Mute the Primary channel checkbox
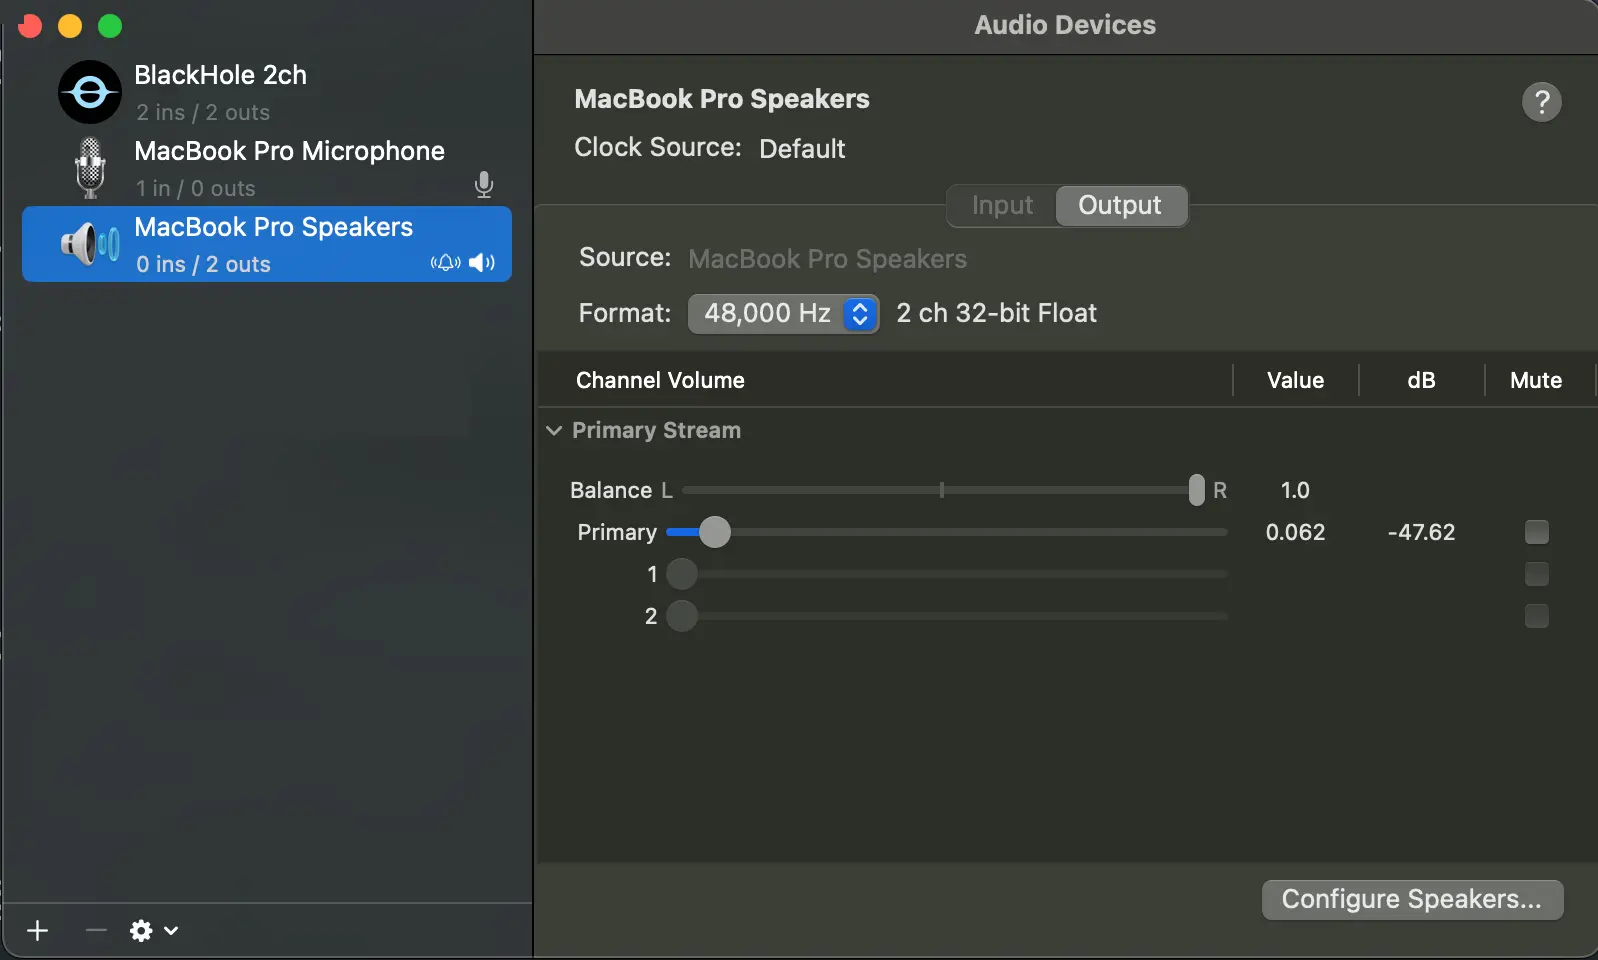 click(x=1536, y=532)
